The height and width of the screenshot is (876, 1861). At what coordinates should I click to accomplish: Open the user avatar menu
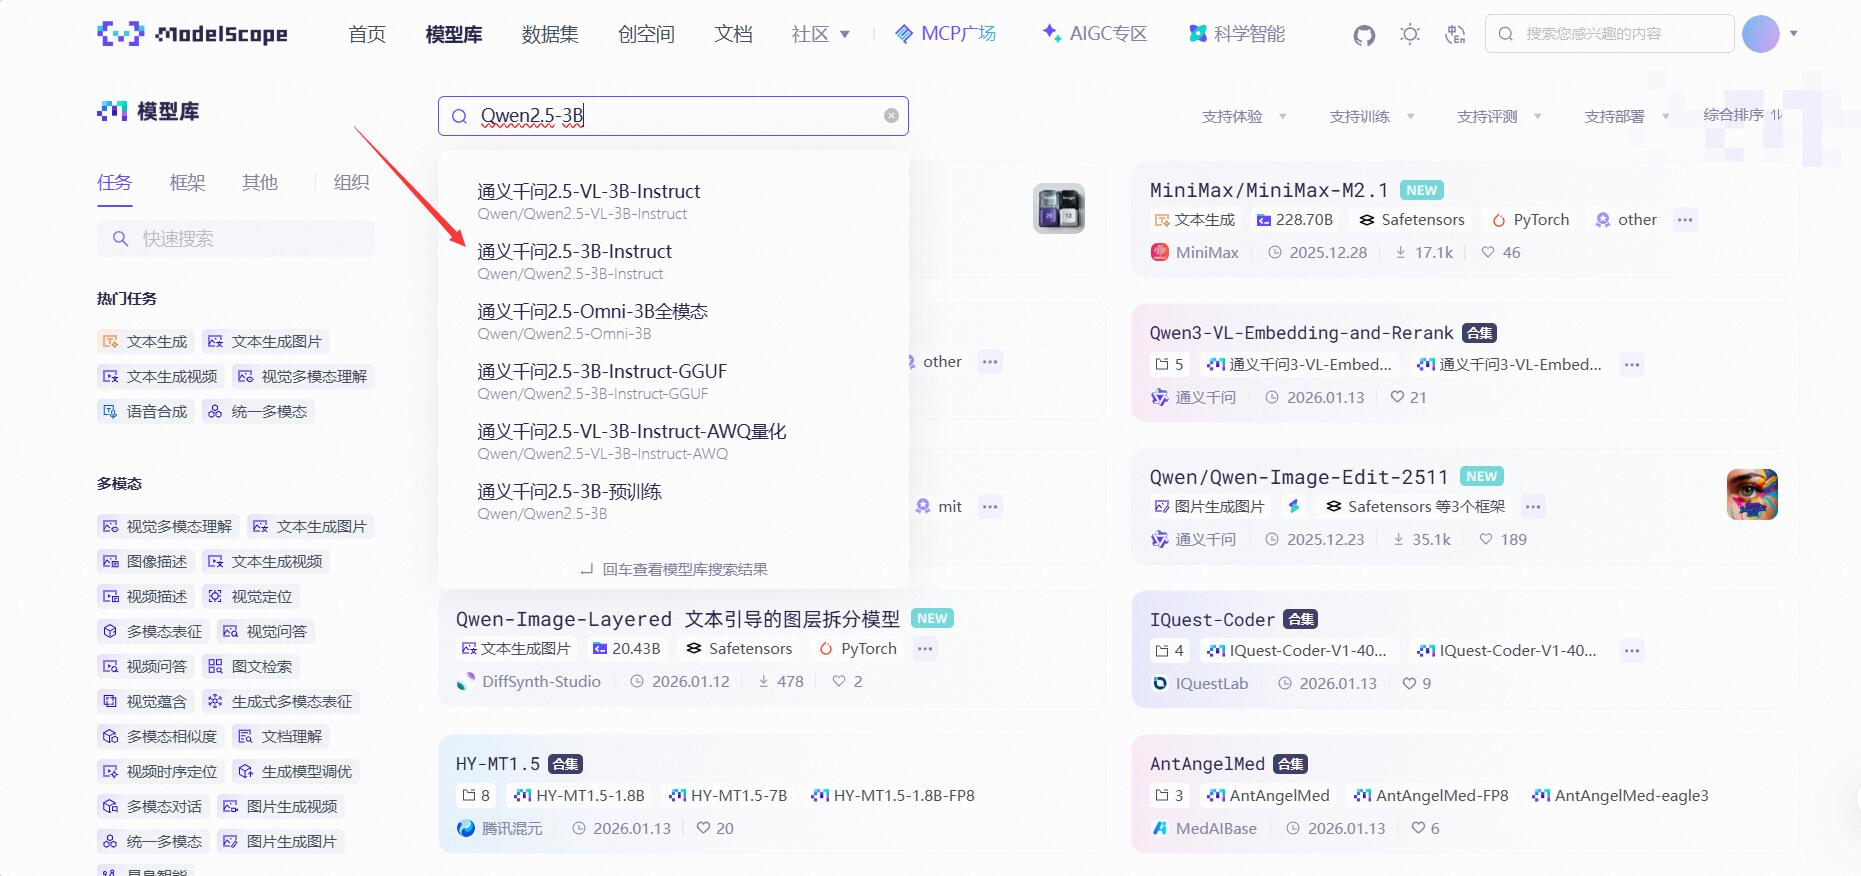click(x=1761, y=34)
